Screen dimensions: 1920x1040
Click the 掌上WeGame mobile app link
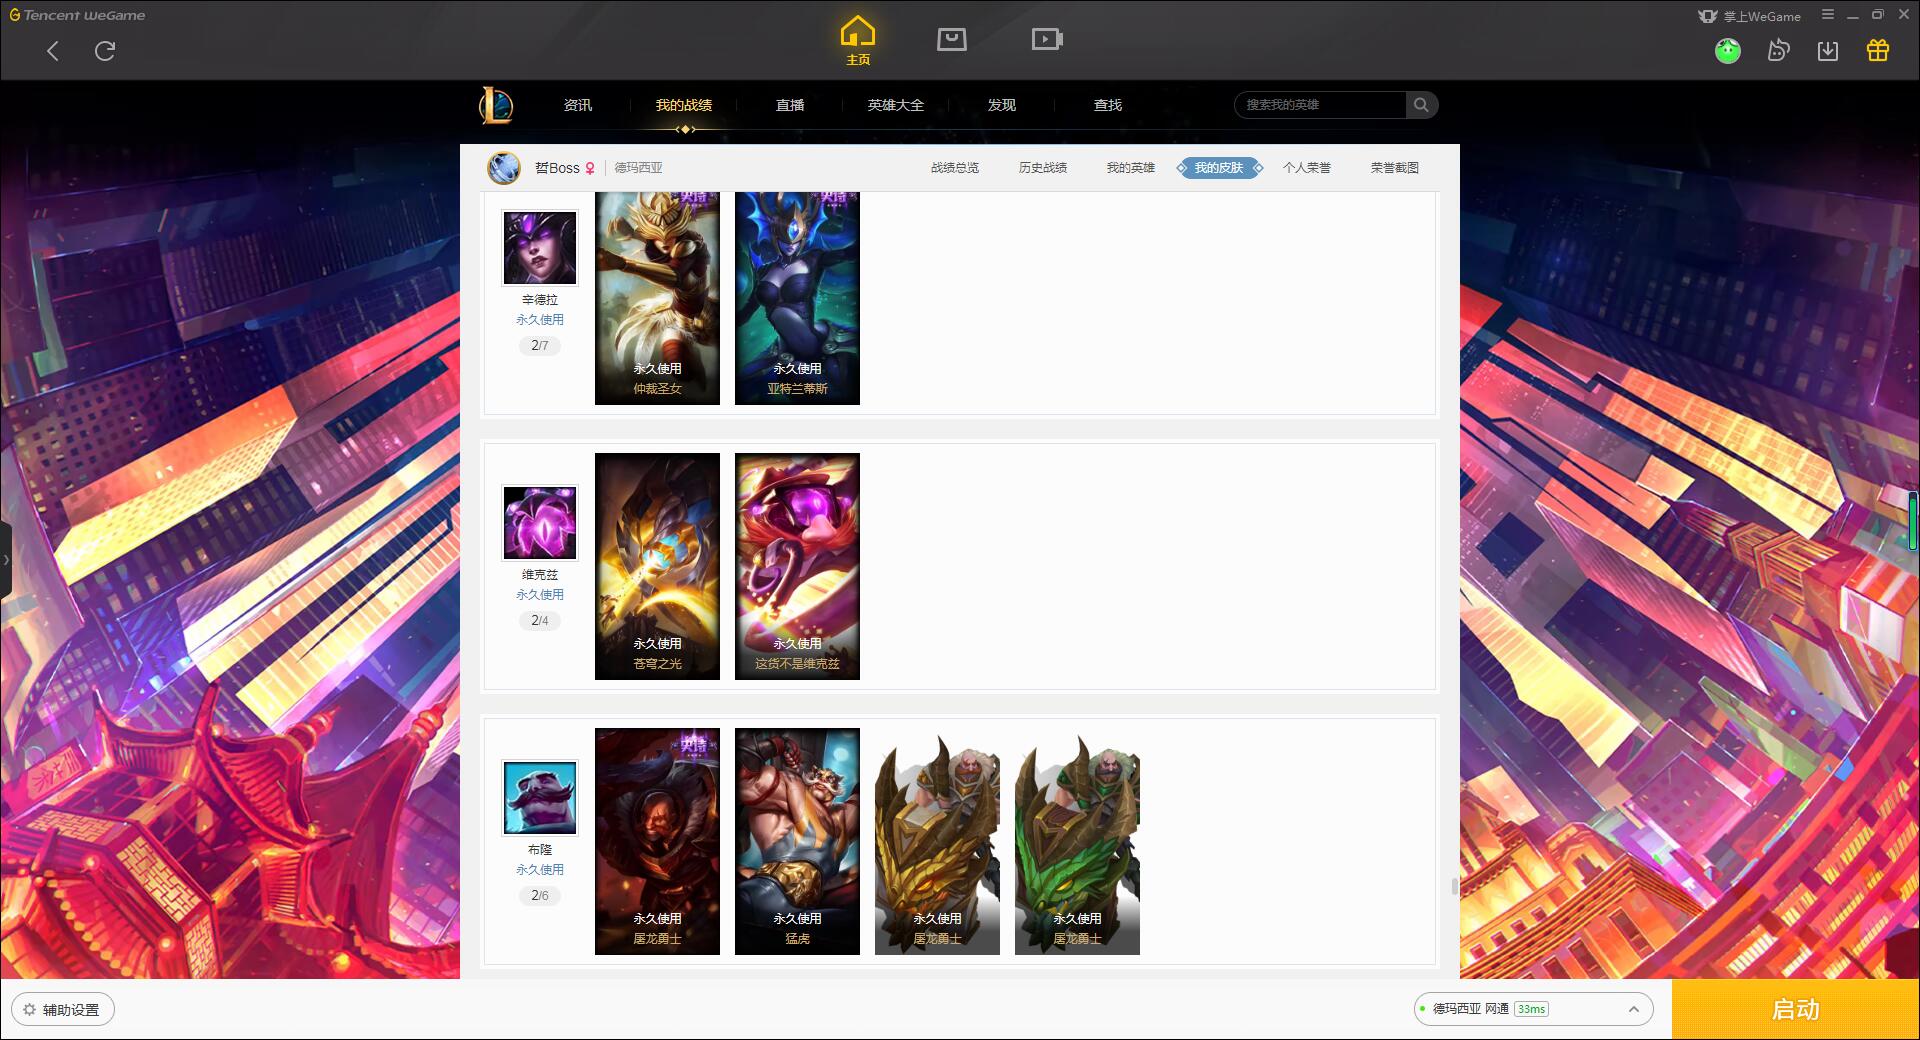pos(1750,16)
